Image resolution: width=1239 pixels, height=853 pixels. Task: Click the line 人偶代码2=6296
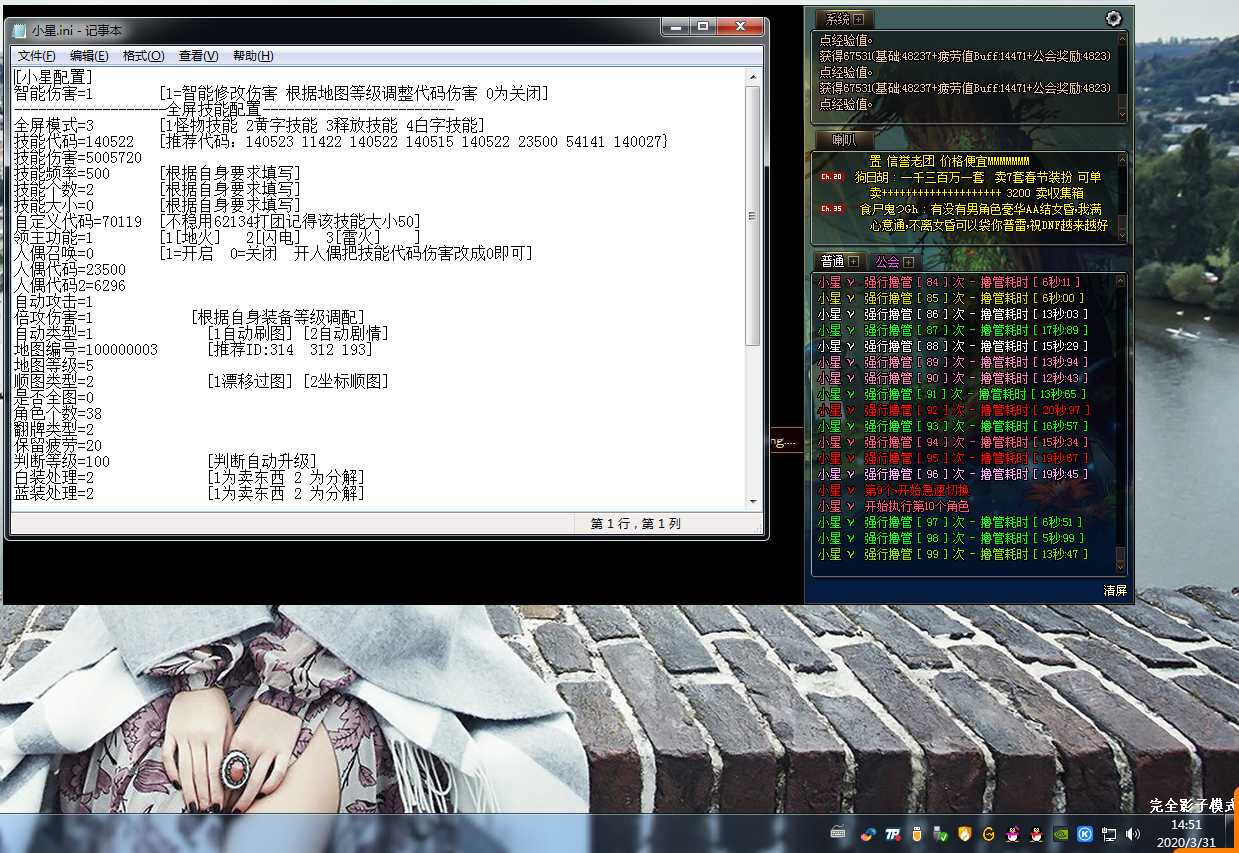coord(70,286)
